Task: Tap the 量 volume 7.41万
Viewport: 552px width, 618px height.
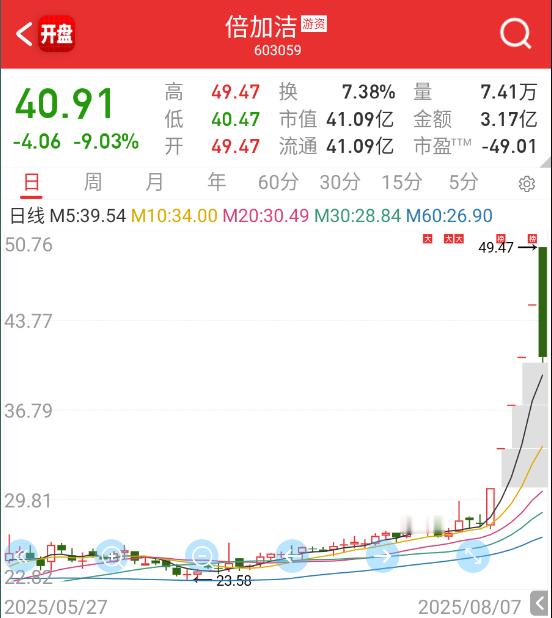Action: click(509, 92)
